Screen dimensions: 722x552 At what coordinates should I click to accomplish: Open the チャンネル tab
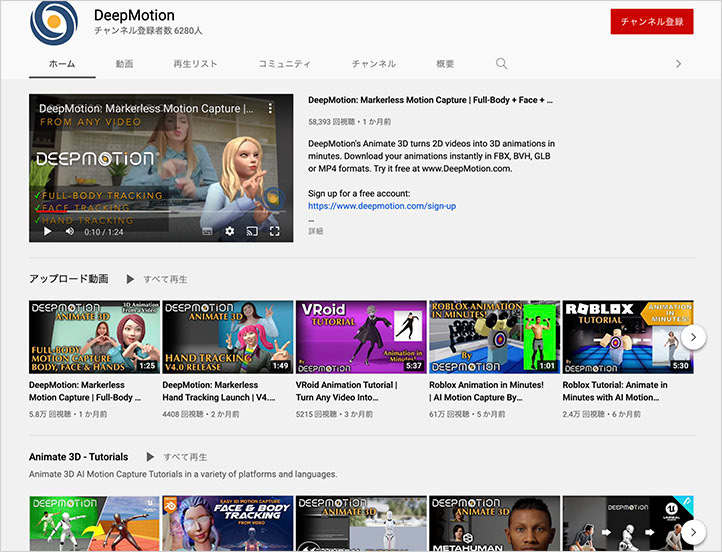tap(374, 64)
